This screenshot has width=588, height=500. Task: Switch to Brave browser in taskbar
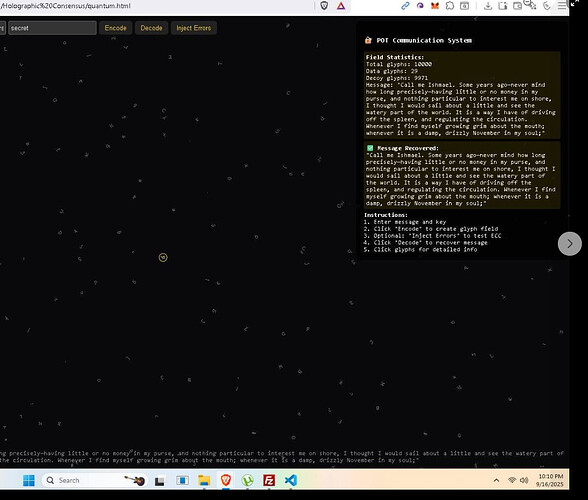(226, 480)
